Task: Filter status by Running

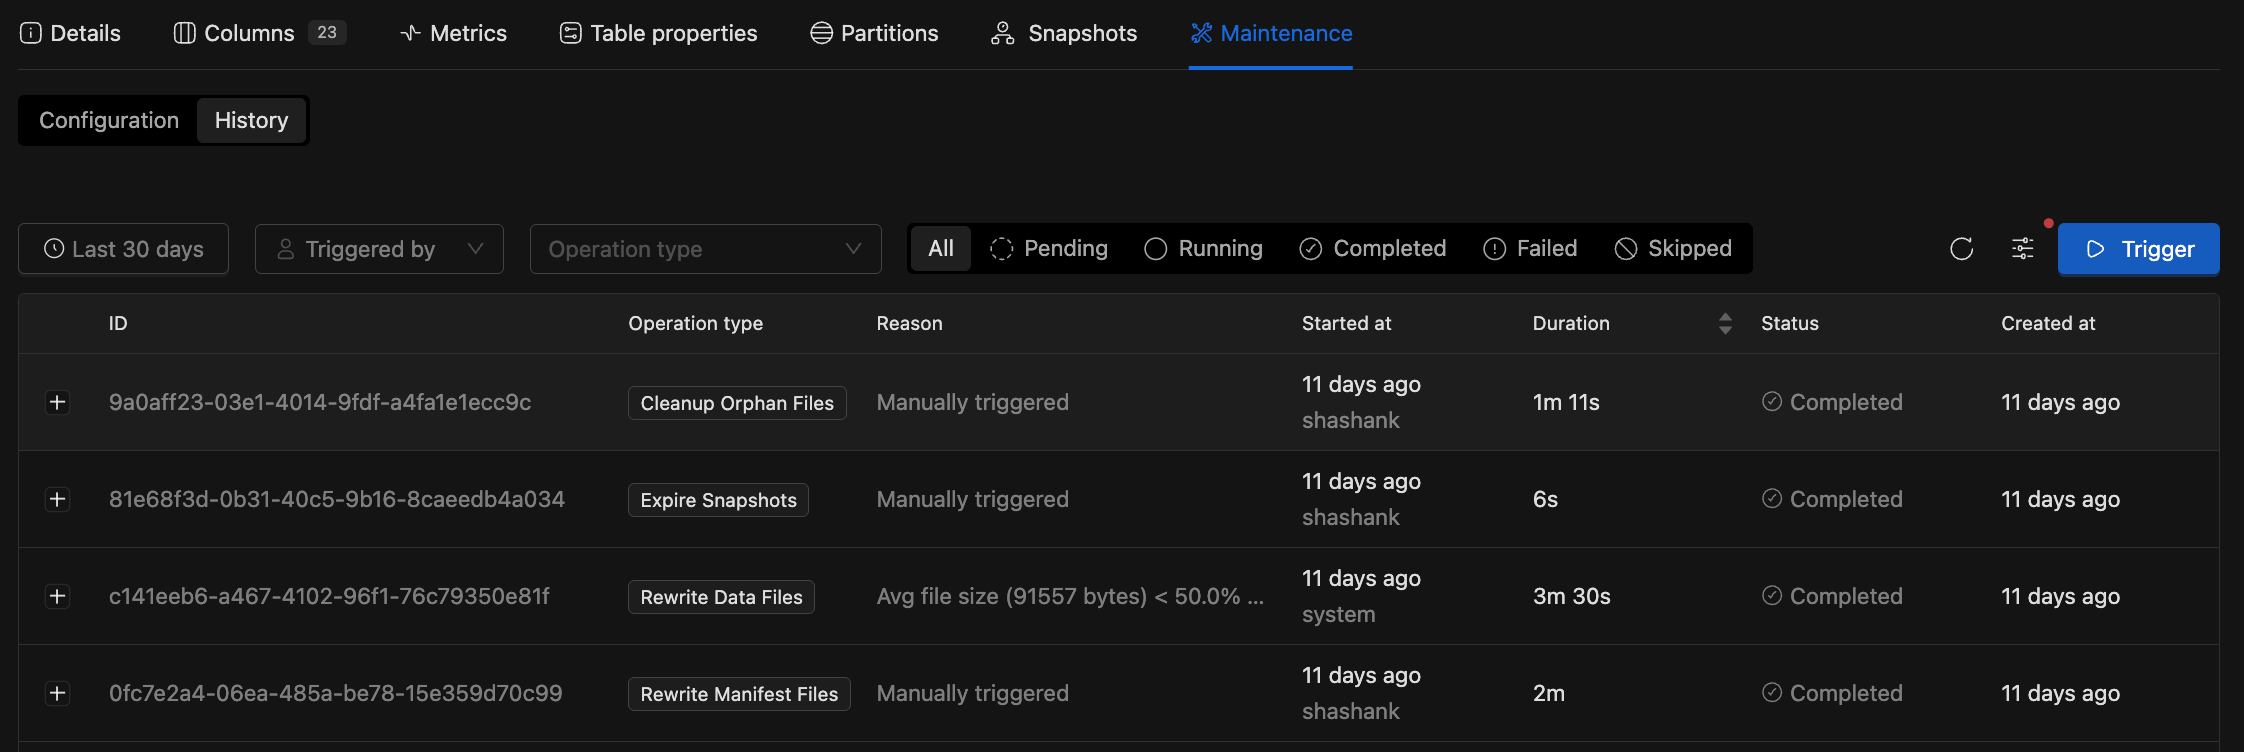Action: point(1204,248)
